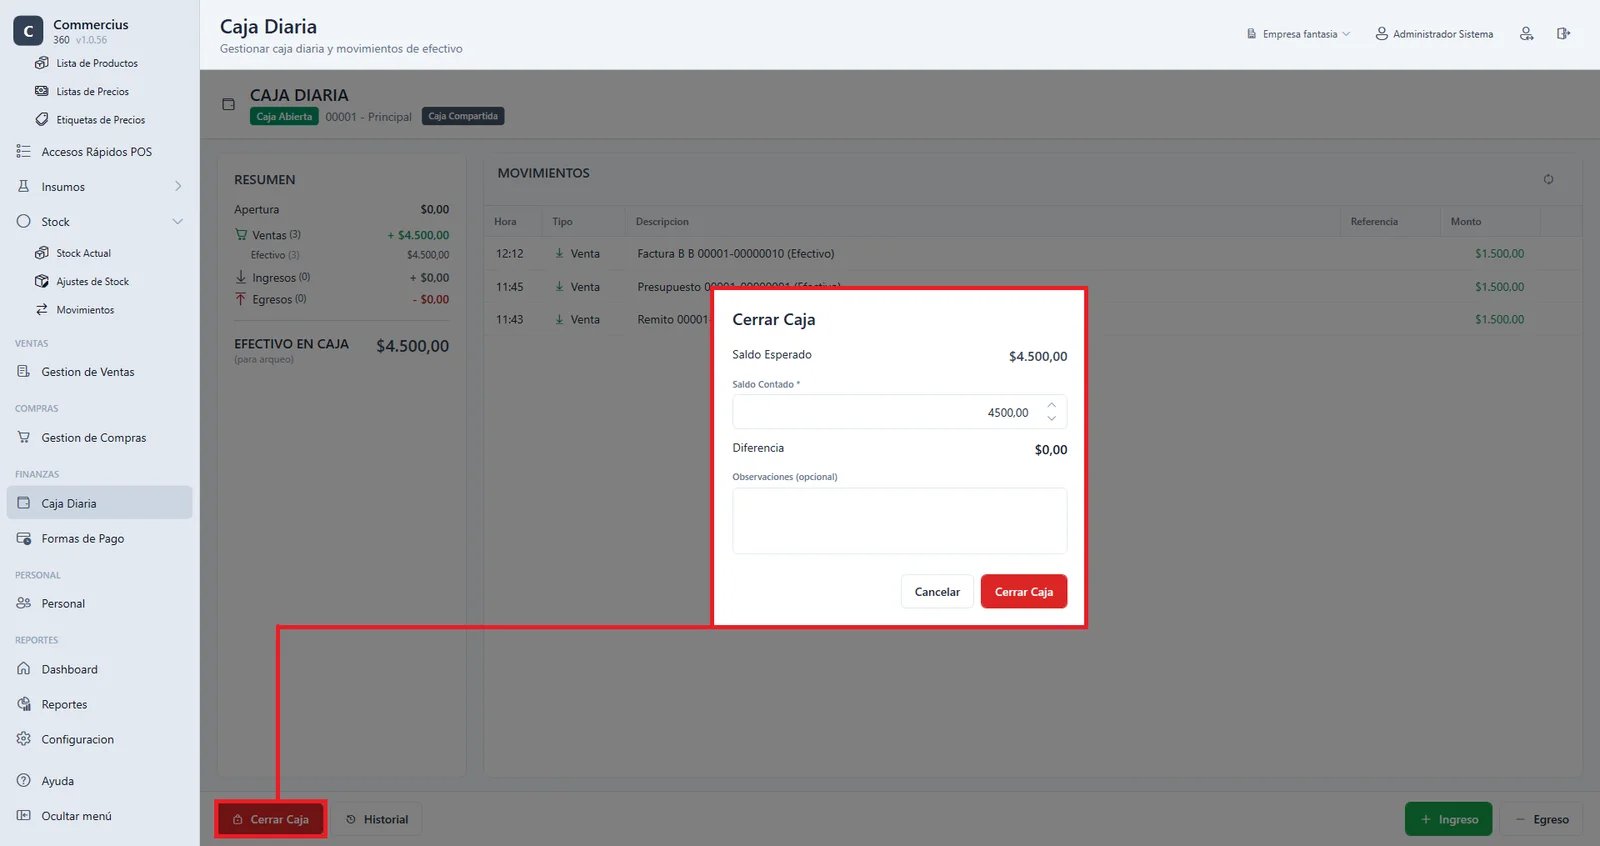Confirm with red Cerrar Caja dialog button

pos(1024,592)
